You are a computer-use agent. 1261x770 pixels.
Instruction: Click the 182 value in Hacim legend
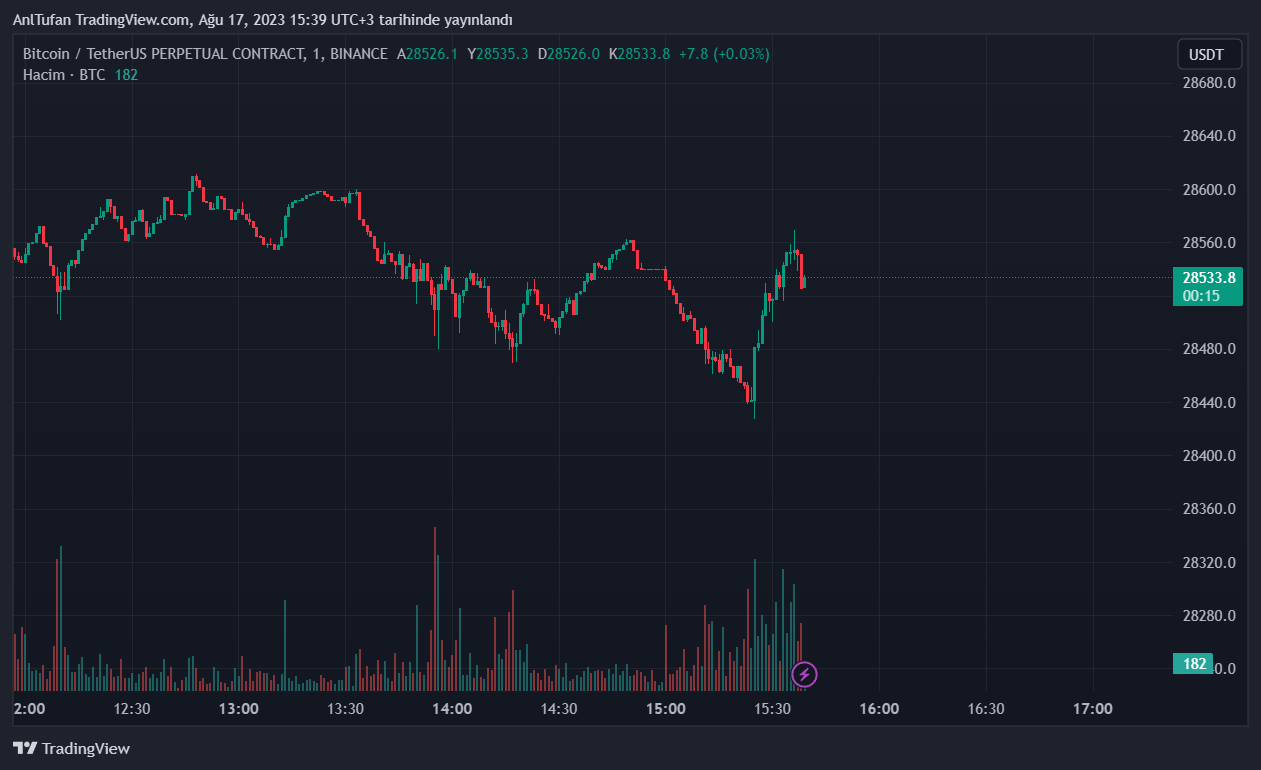click(x=126, y=75)
